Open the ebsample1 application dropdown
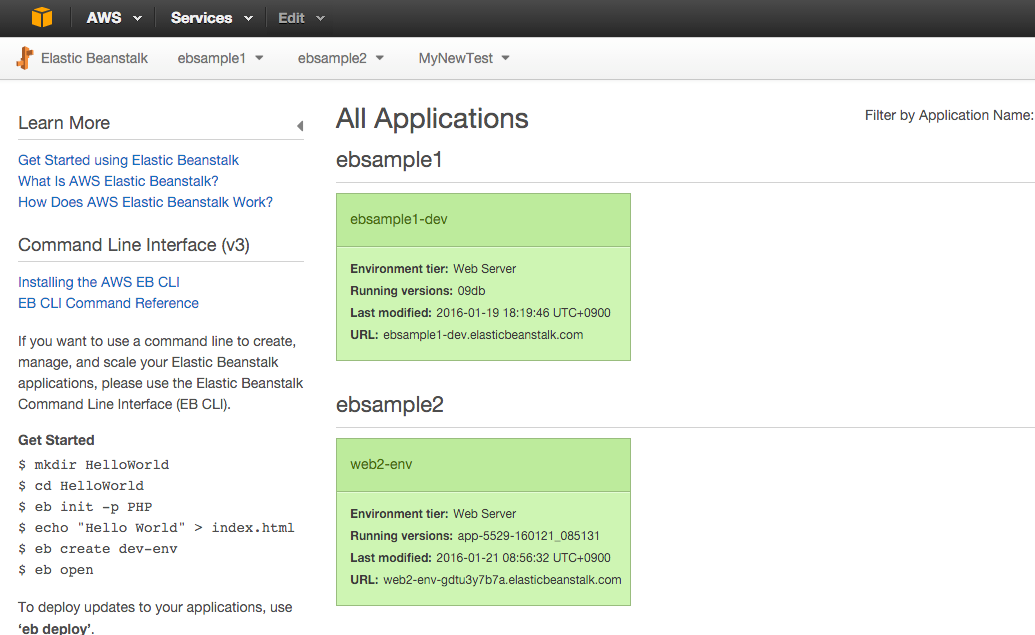 pyautogui.click(x=220, y=58)
